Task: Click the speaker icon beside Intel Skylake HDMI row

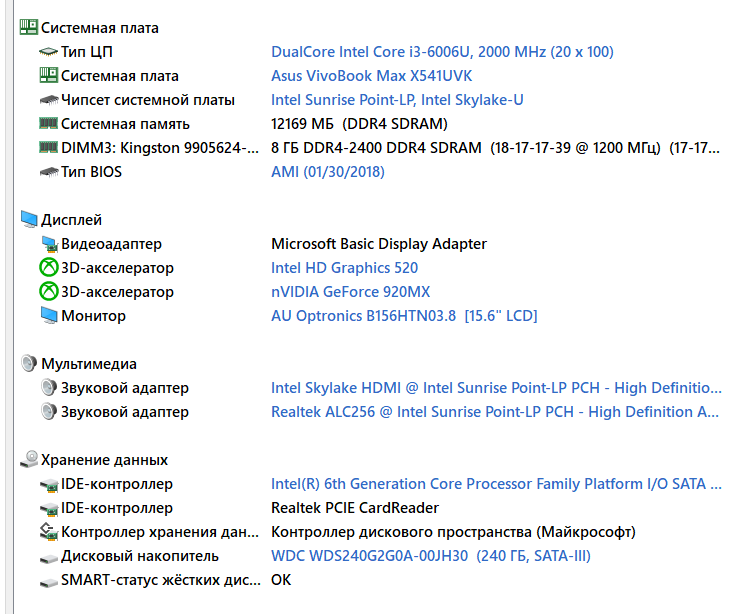Action: (49, 387)
